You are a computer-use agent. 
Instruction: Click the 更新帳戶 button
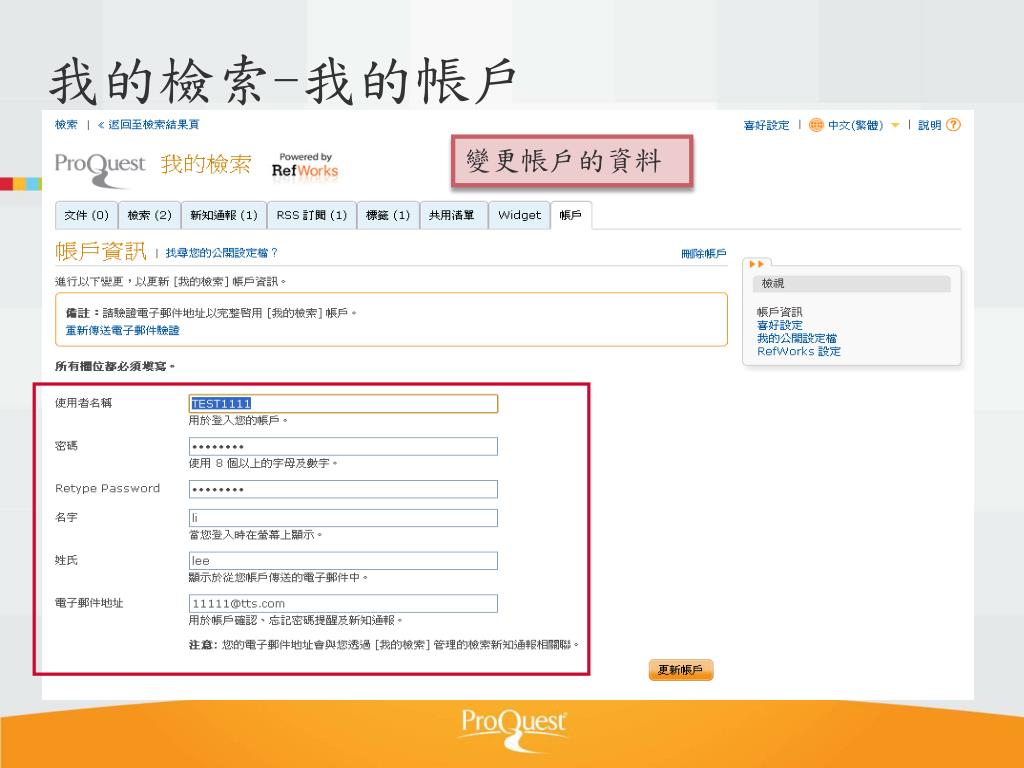[680, 670]
